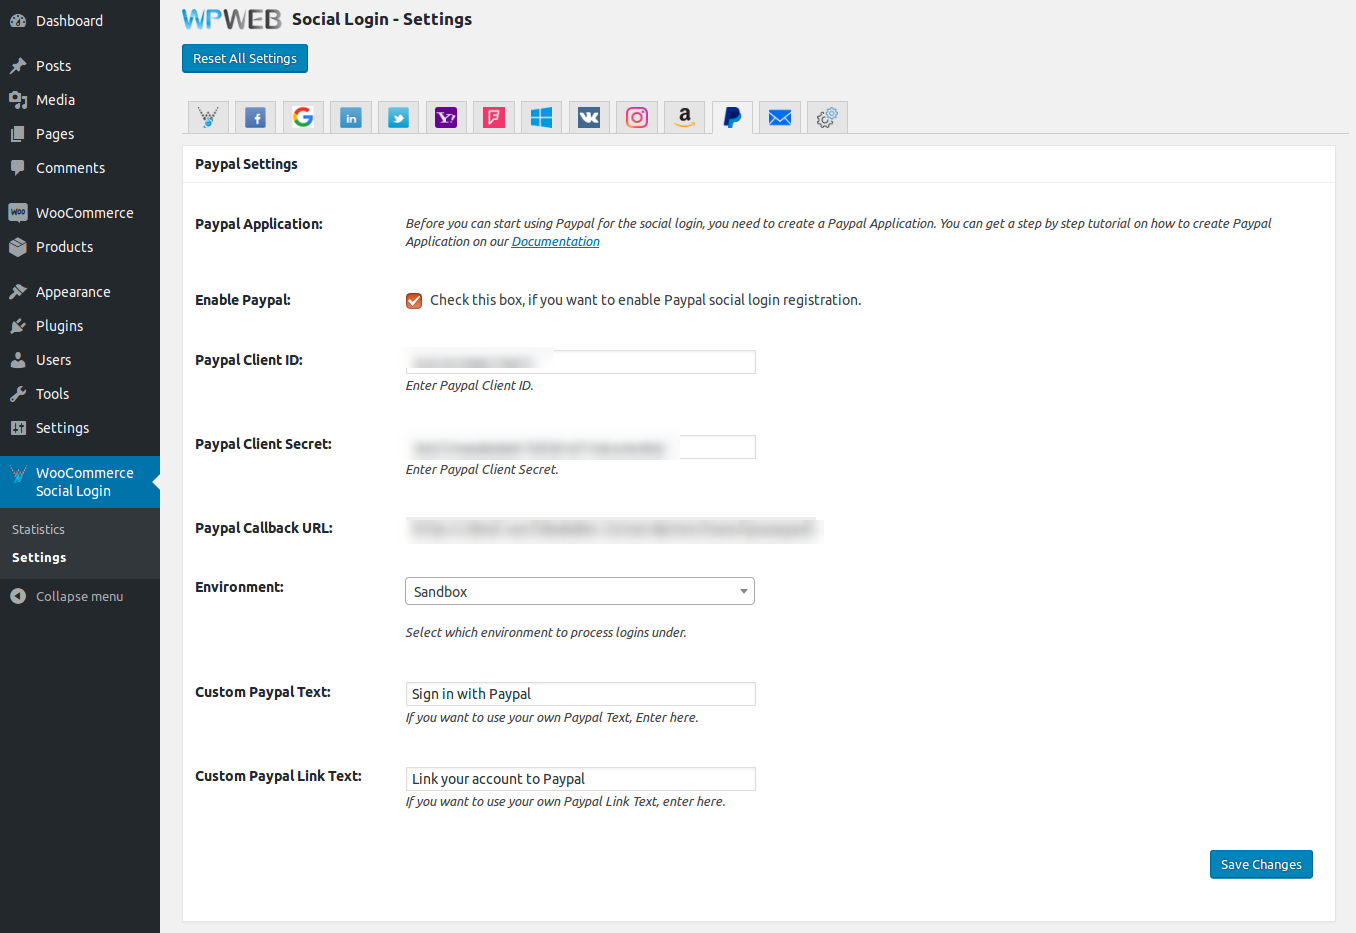Image resolution: width=1356 pixels, height=933 pixels.
Task: Uncheck the Enable Paypal checkbox
Action: coord(414,301)
